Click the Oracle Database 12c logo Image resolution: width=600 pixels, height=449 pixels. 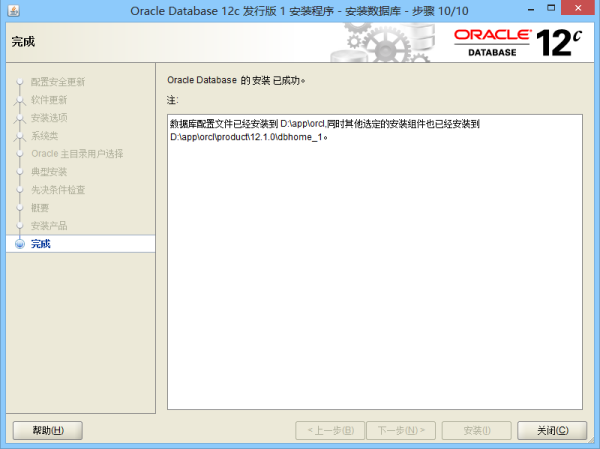pos(518,42)
